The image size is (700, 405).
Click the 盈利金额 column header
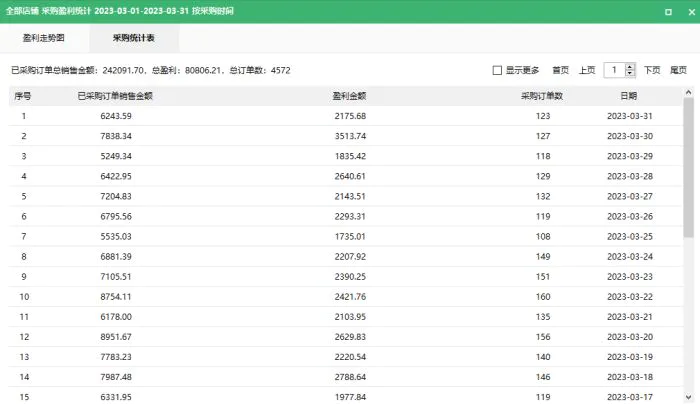350,96
